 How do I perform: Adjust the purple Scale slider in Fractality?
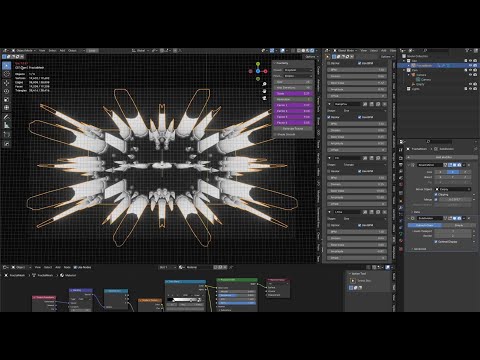[x=293, y=93]
